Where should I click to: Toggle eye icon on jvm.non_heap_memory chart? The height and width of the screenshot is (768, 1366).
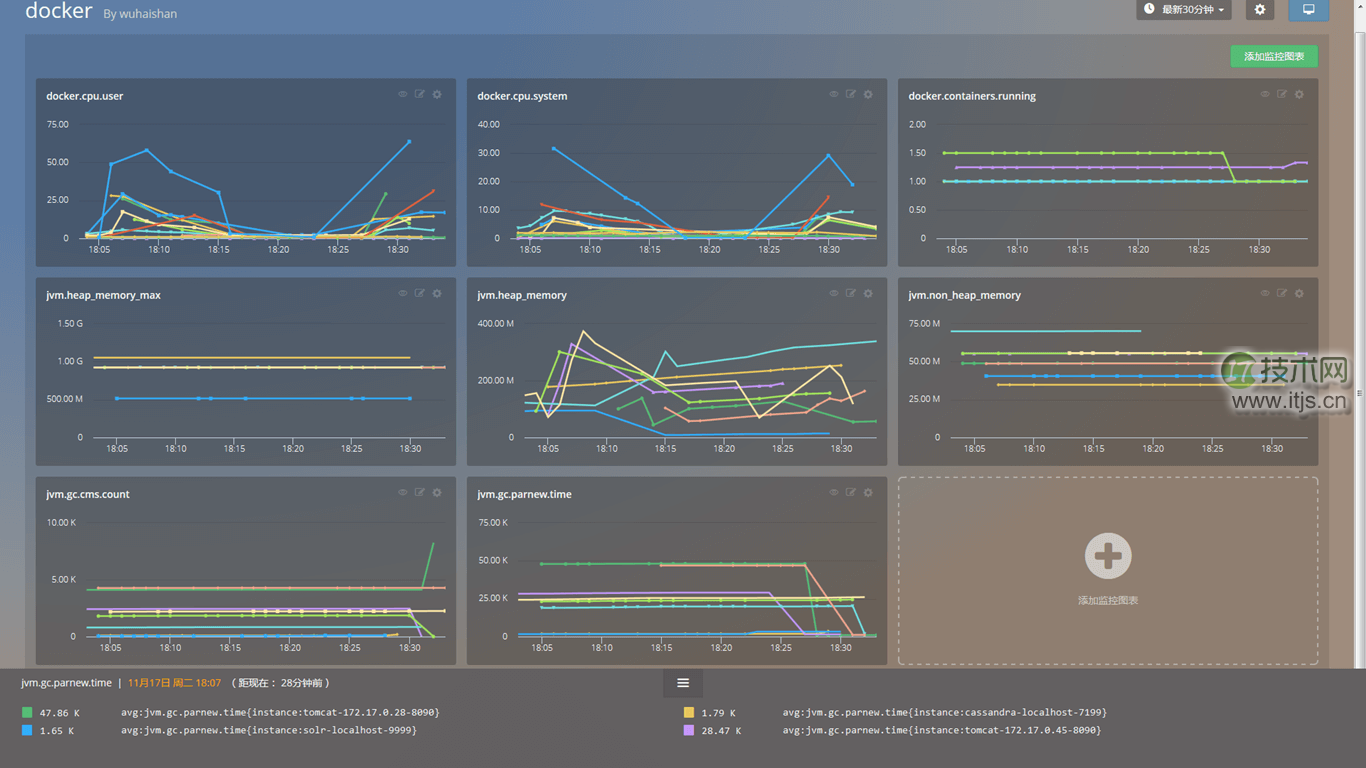tap(1265, 294)
